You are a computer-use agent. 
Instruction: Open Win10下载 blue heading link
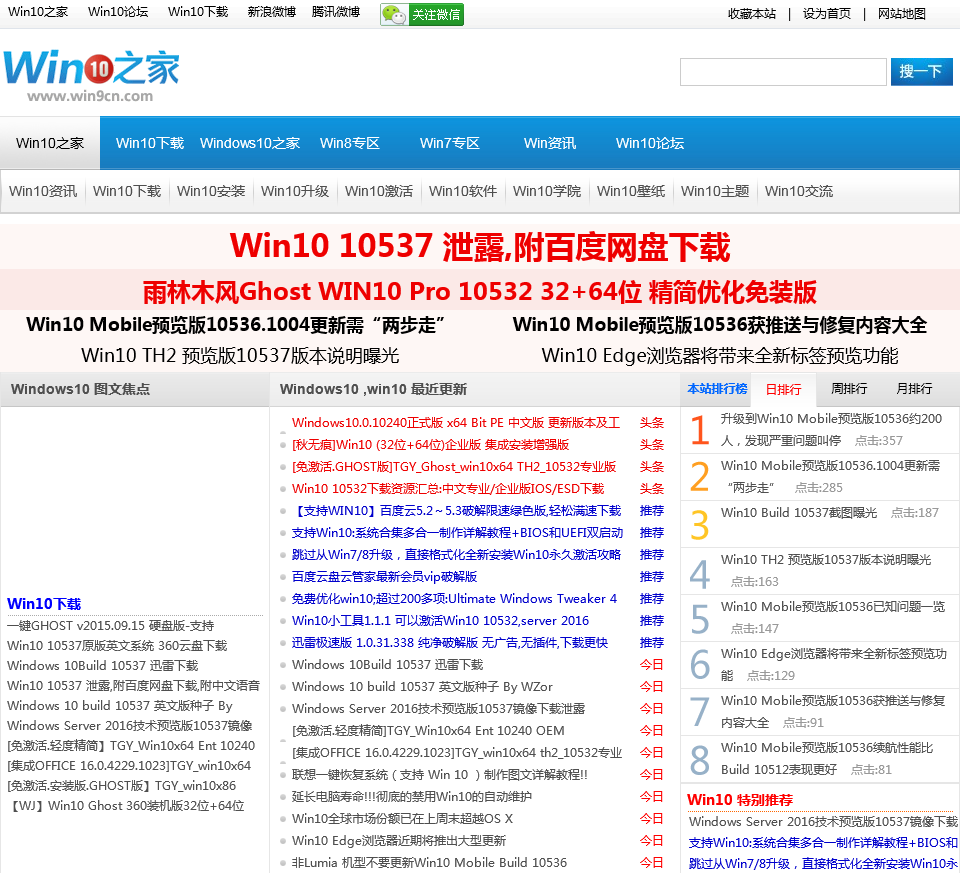click(x=44, y=604)
